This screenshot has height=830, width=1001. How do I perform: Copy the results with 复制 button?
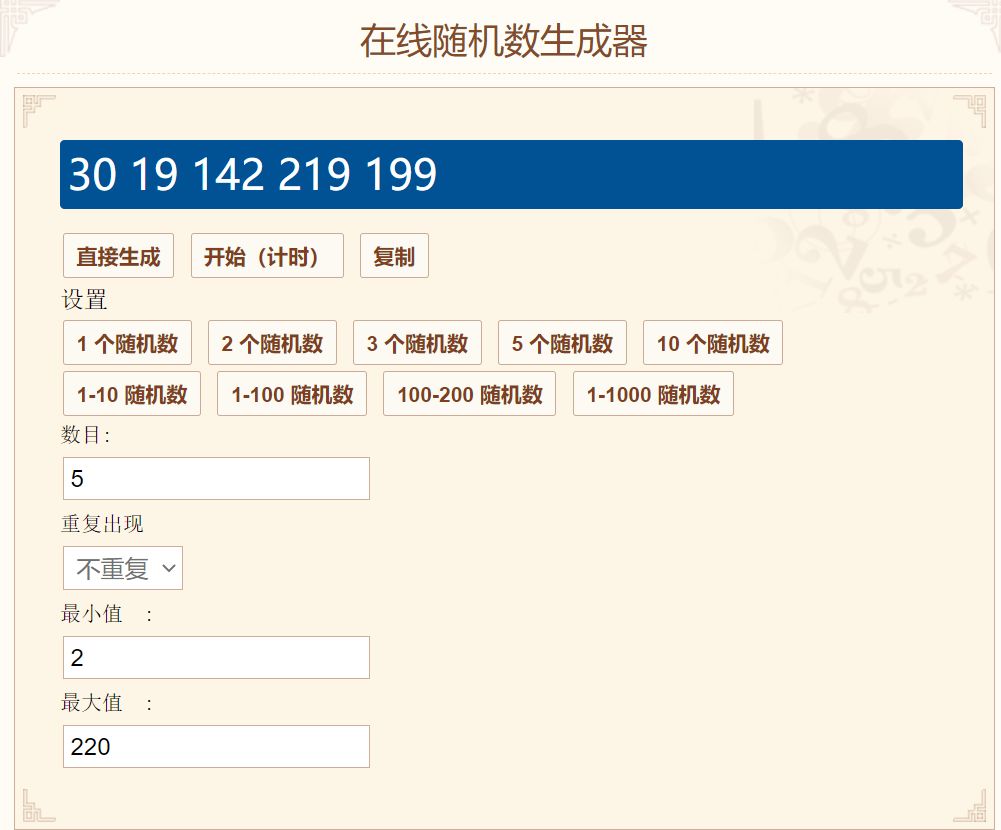(x=394, y=256)
